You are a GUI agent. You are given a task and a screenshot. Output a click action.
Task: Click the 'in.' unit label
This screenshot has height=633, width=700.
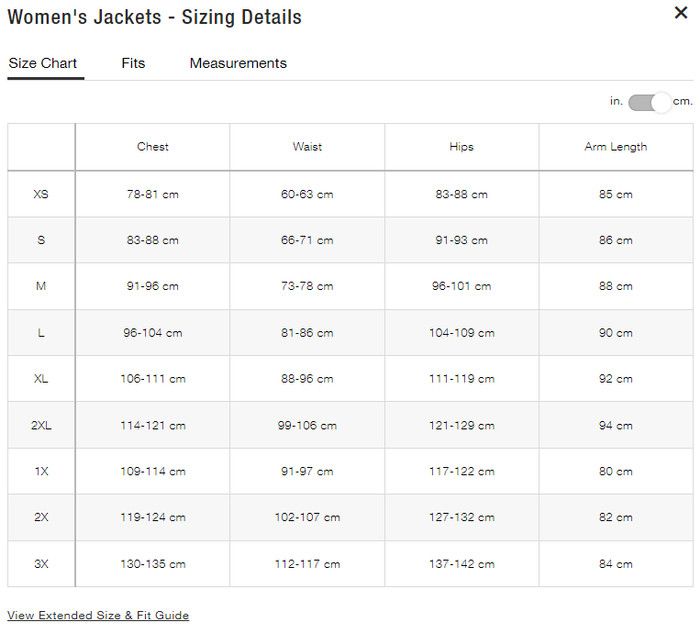click(x=616, y=101)
